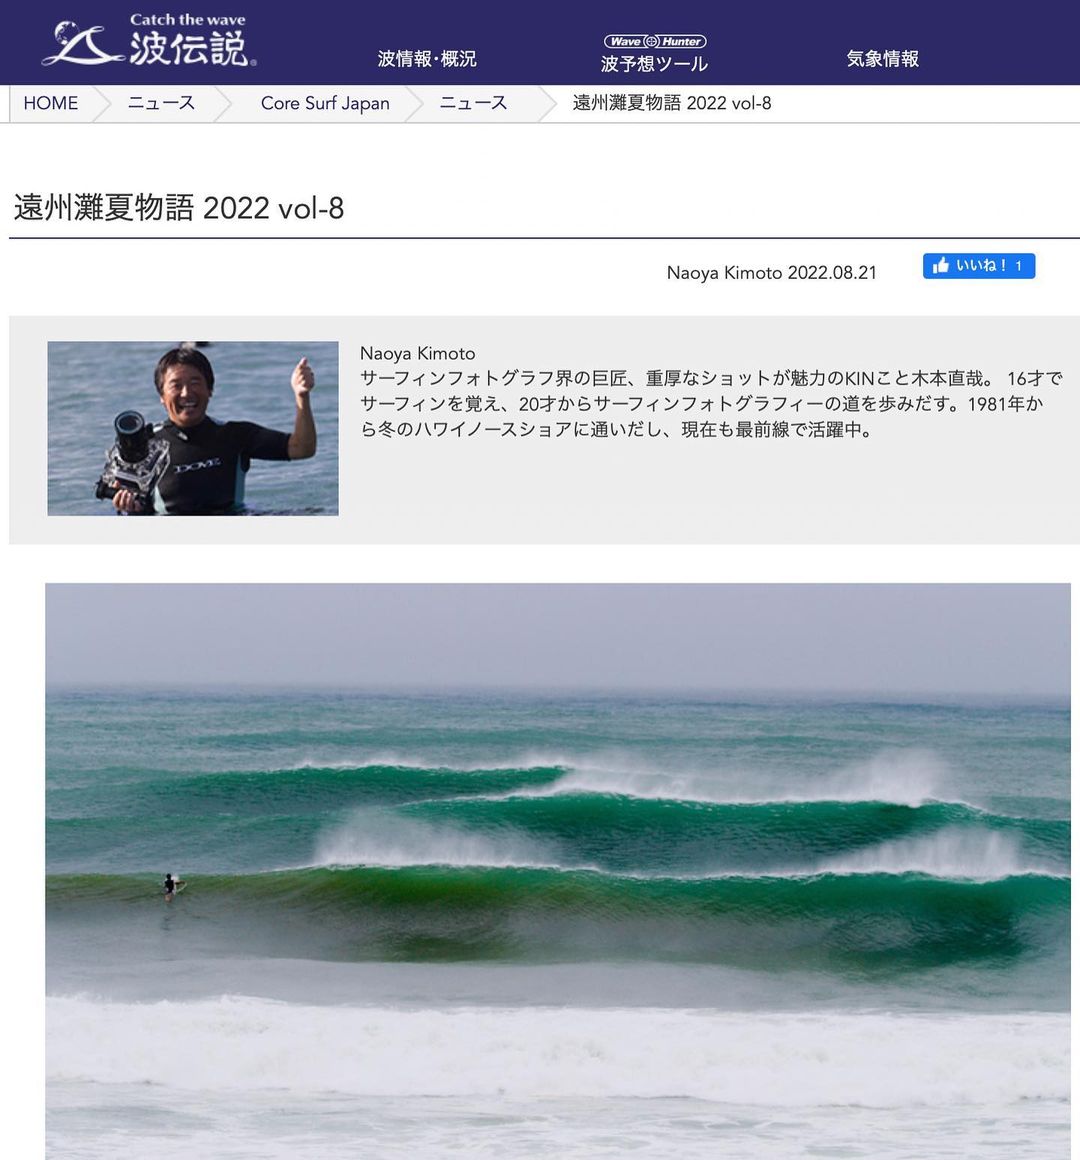Open Core Surf Japan breadcrumb

click(x=325, y=103)
